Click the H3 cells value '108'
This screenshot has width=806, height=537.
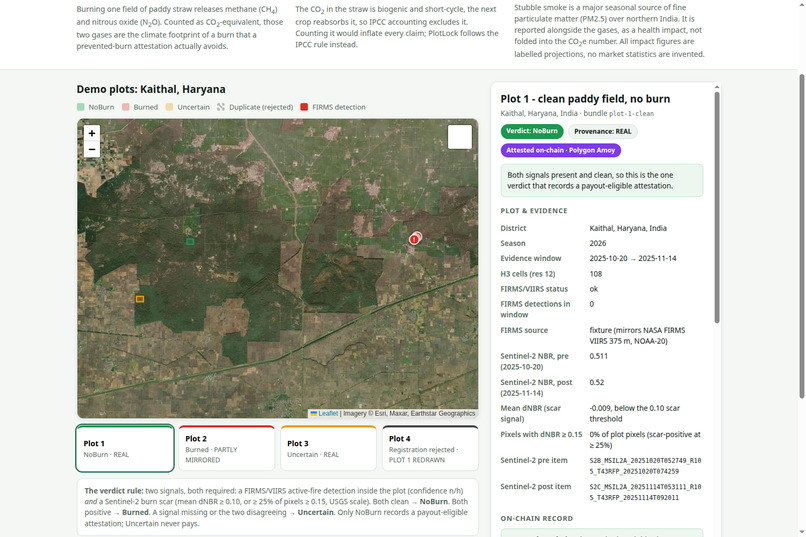pyautogui.click(x=596, y=274)
